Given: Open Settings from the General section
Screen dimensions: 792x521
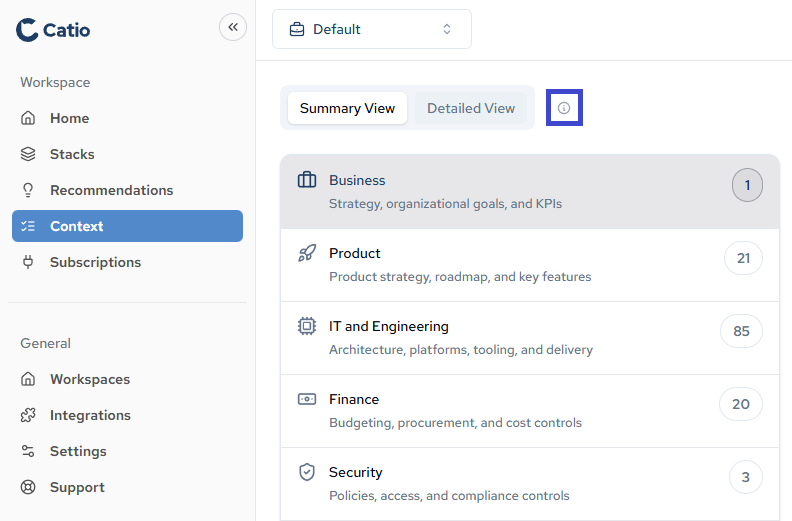Looking at the screenshot, I should (78, 451).
